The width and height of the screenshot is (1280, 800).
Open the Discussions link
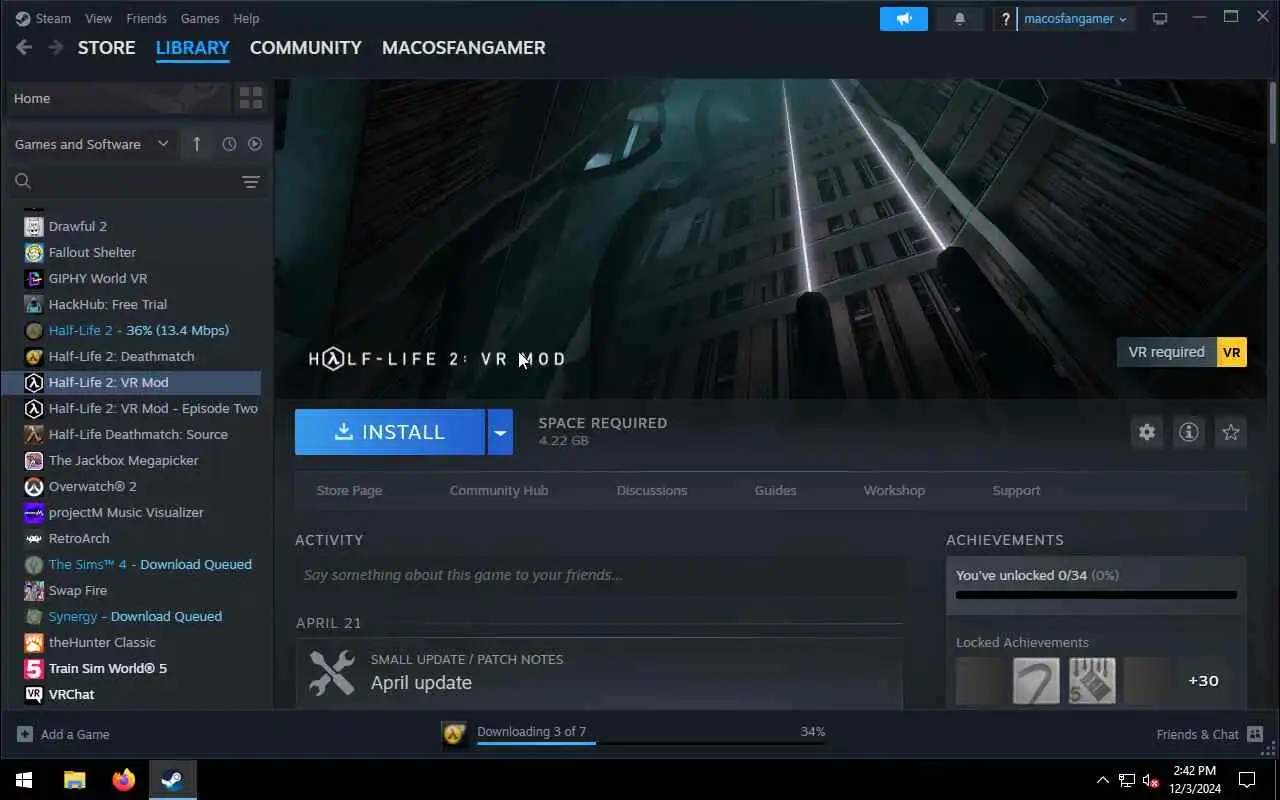tap(652, 490)
